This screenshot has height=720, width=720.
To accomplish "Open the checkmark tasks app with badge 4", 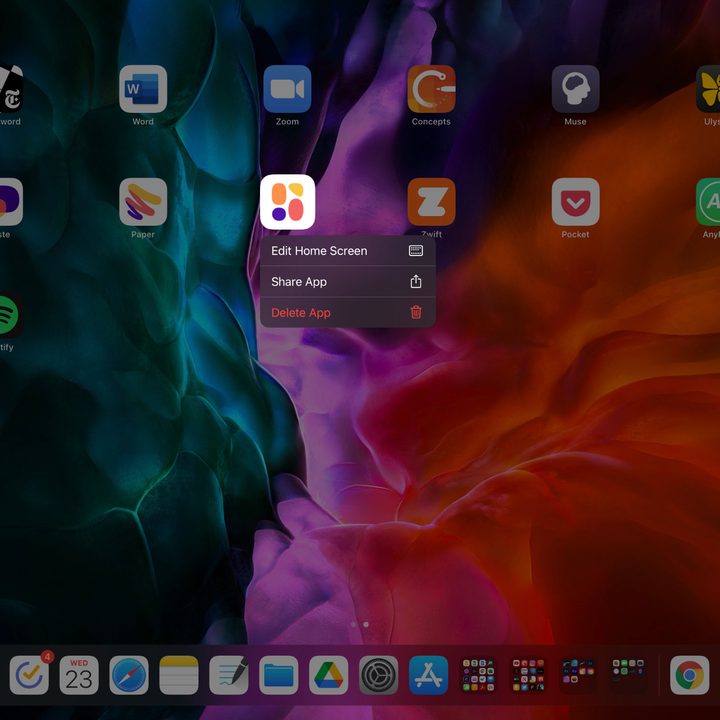I will point(29,675).
